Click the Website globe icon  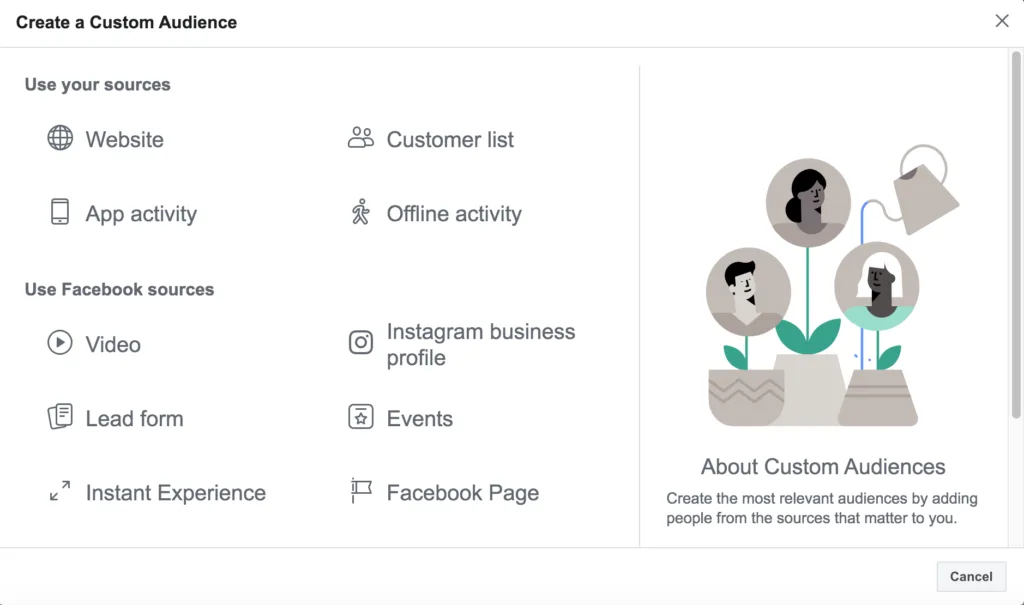(60, 138)
